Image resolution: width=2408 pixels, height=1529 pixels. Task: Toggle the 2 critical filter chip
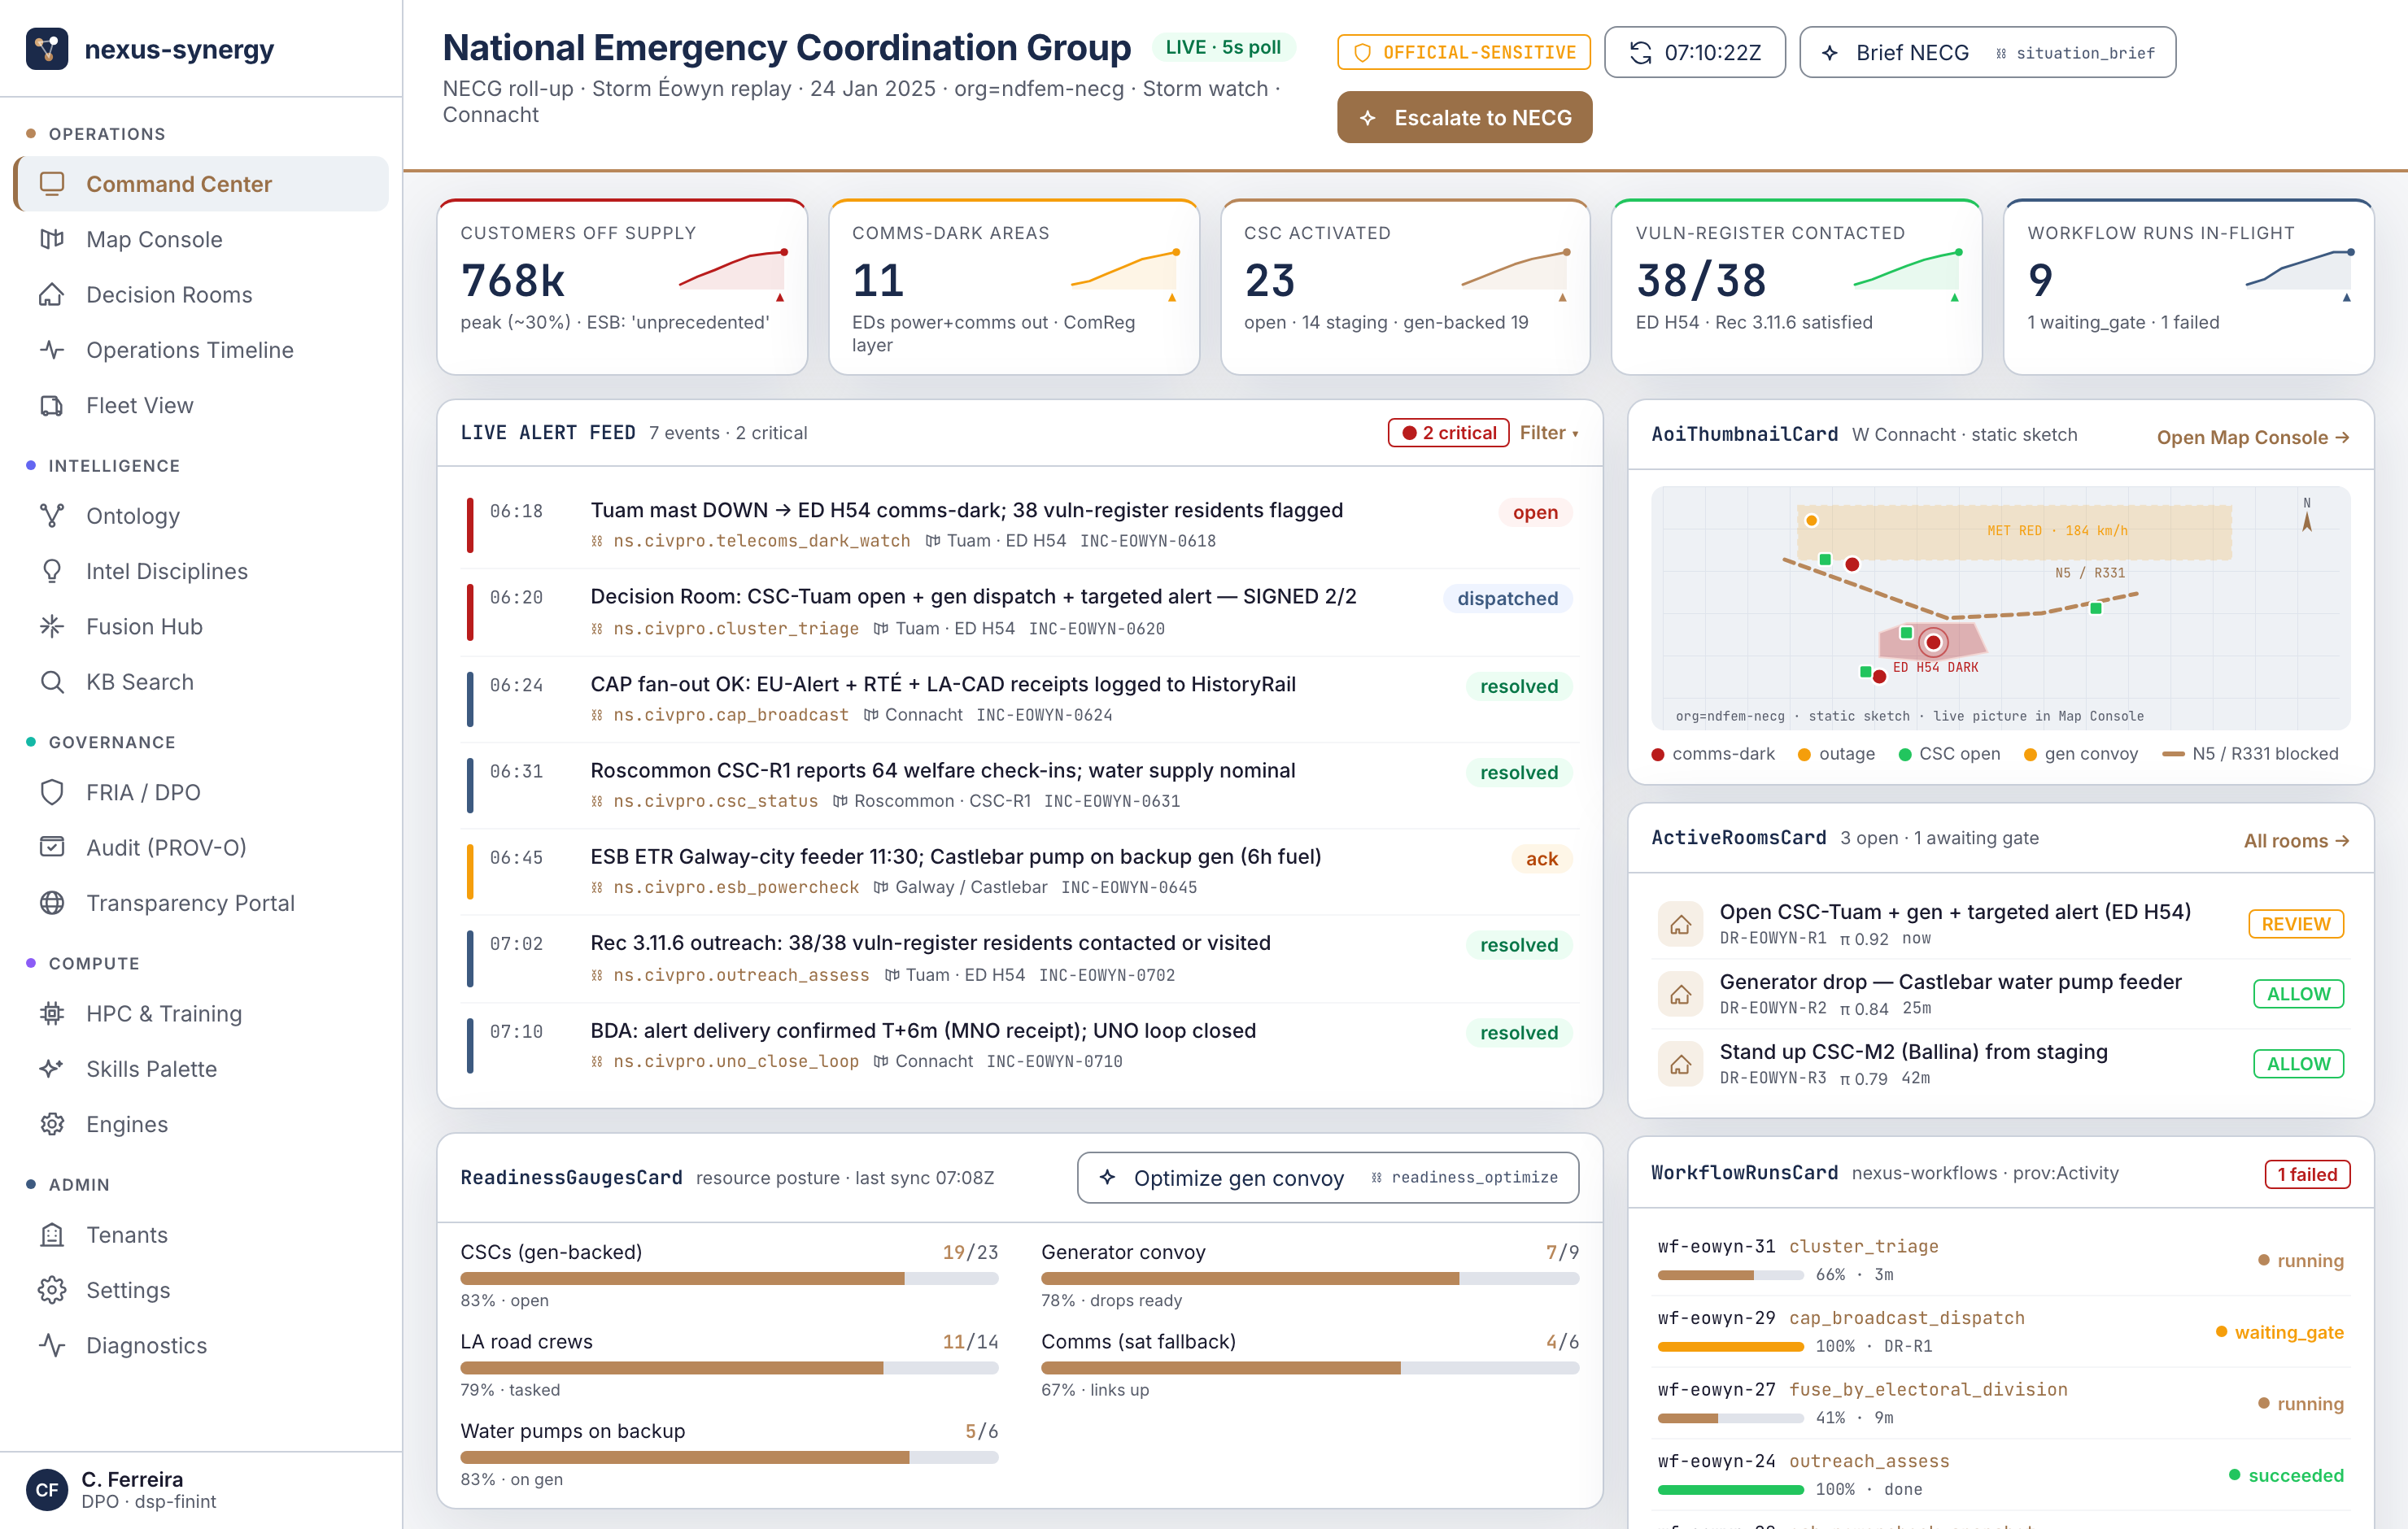click(1448, 433)
